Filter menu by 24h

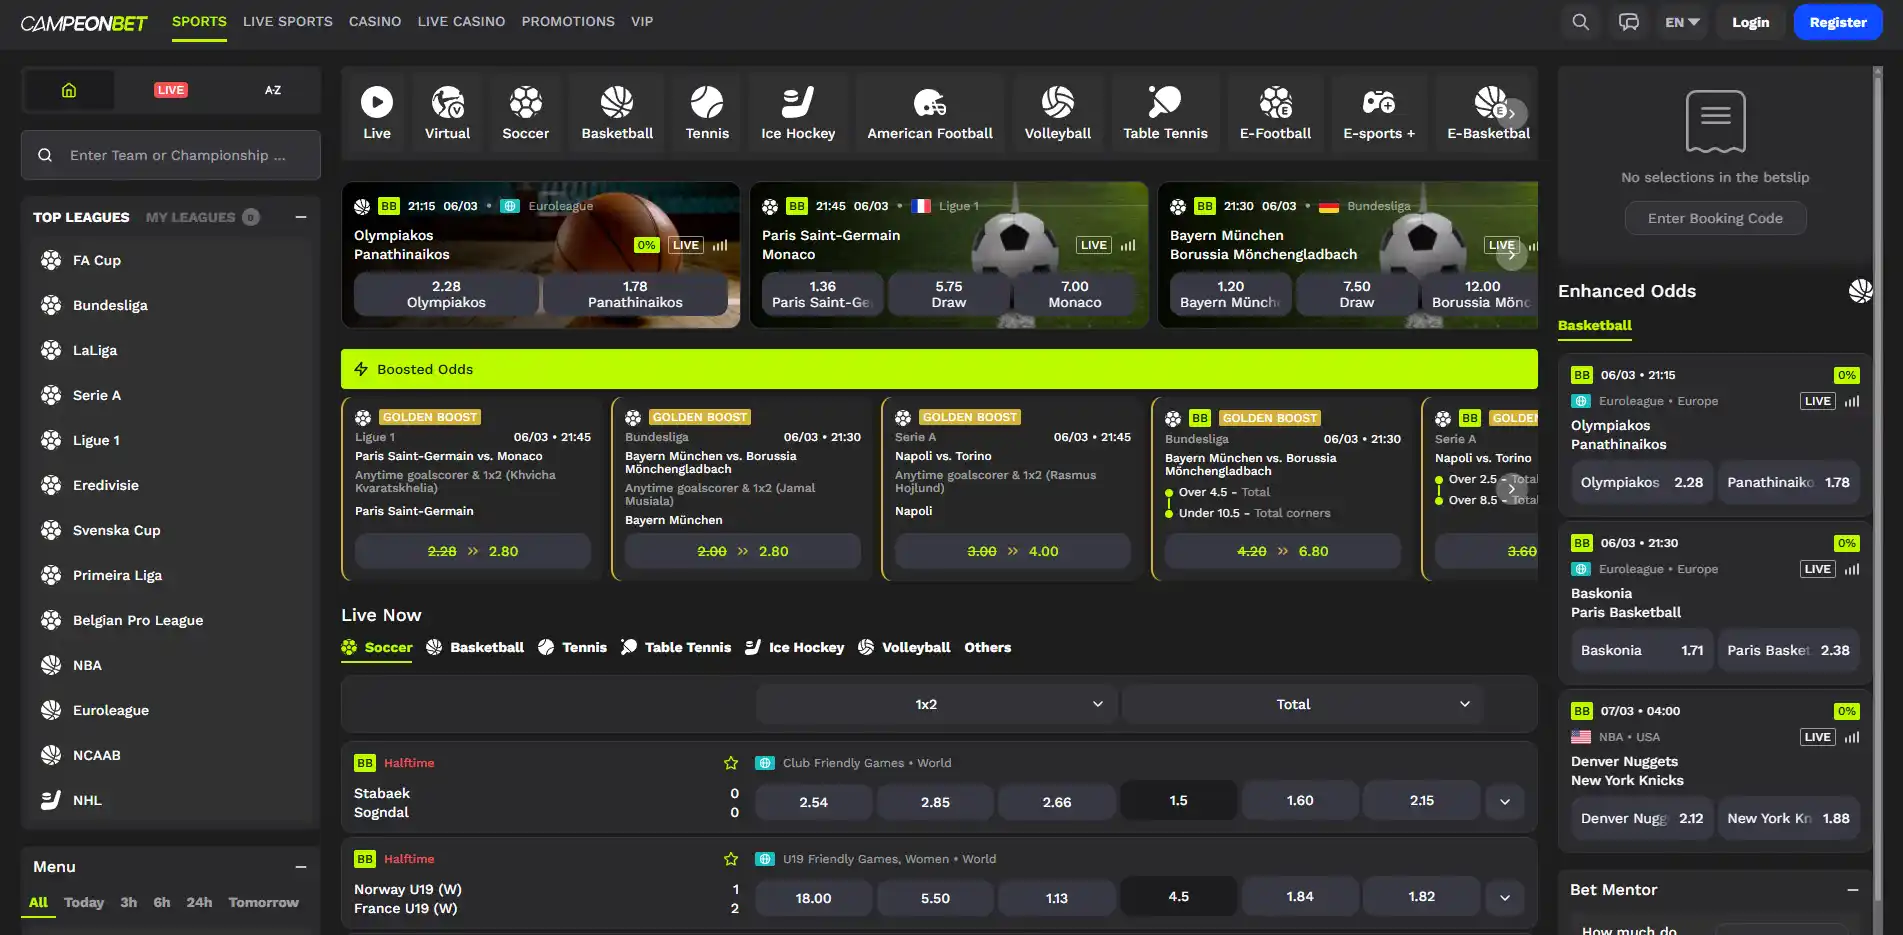[x=199, y=902]
